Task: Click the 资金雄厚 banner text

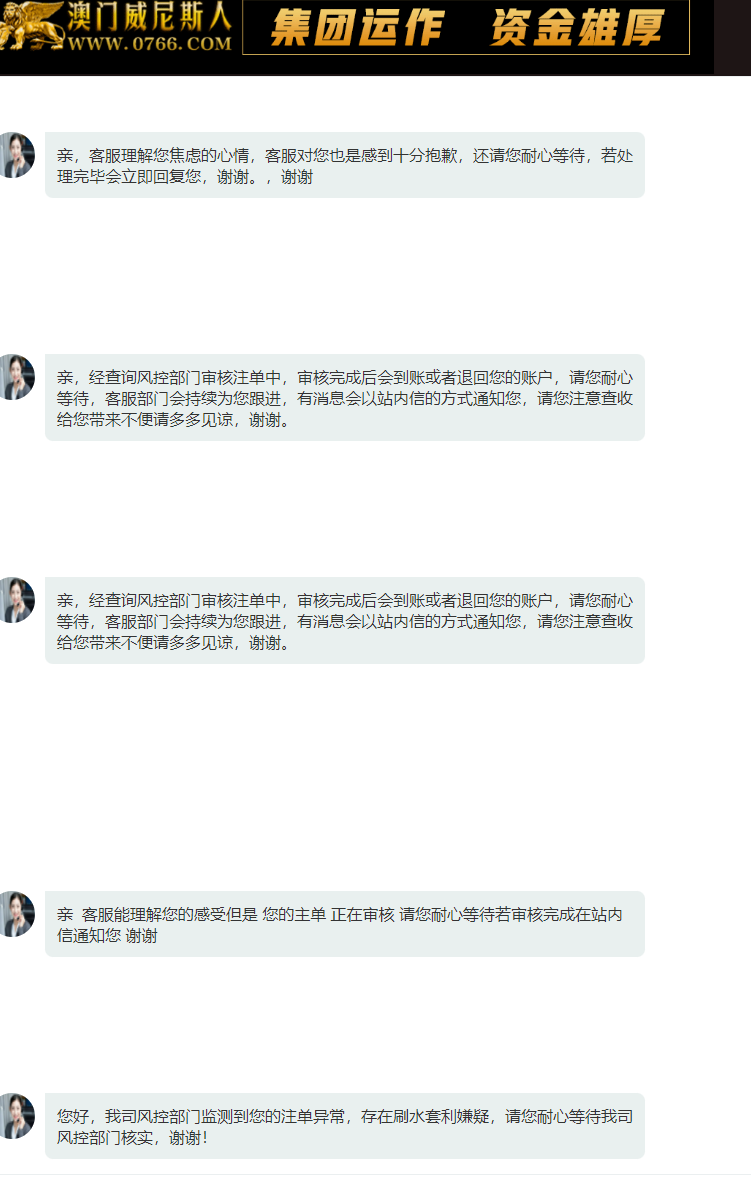Action: pyautogui.click(x=577, y=28)
